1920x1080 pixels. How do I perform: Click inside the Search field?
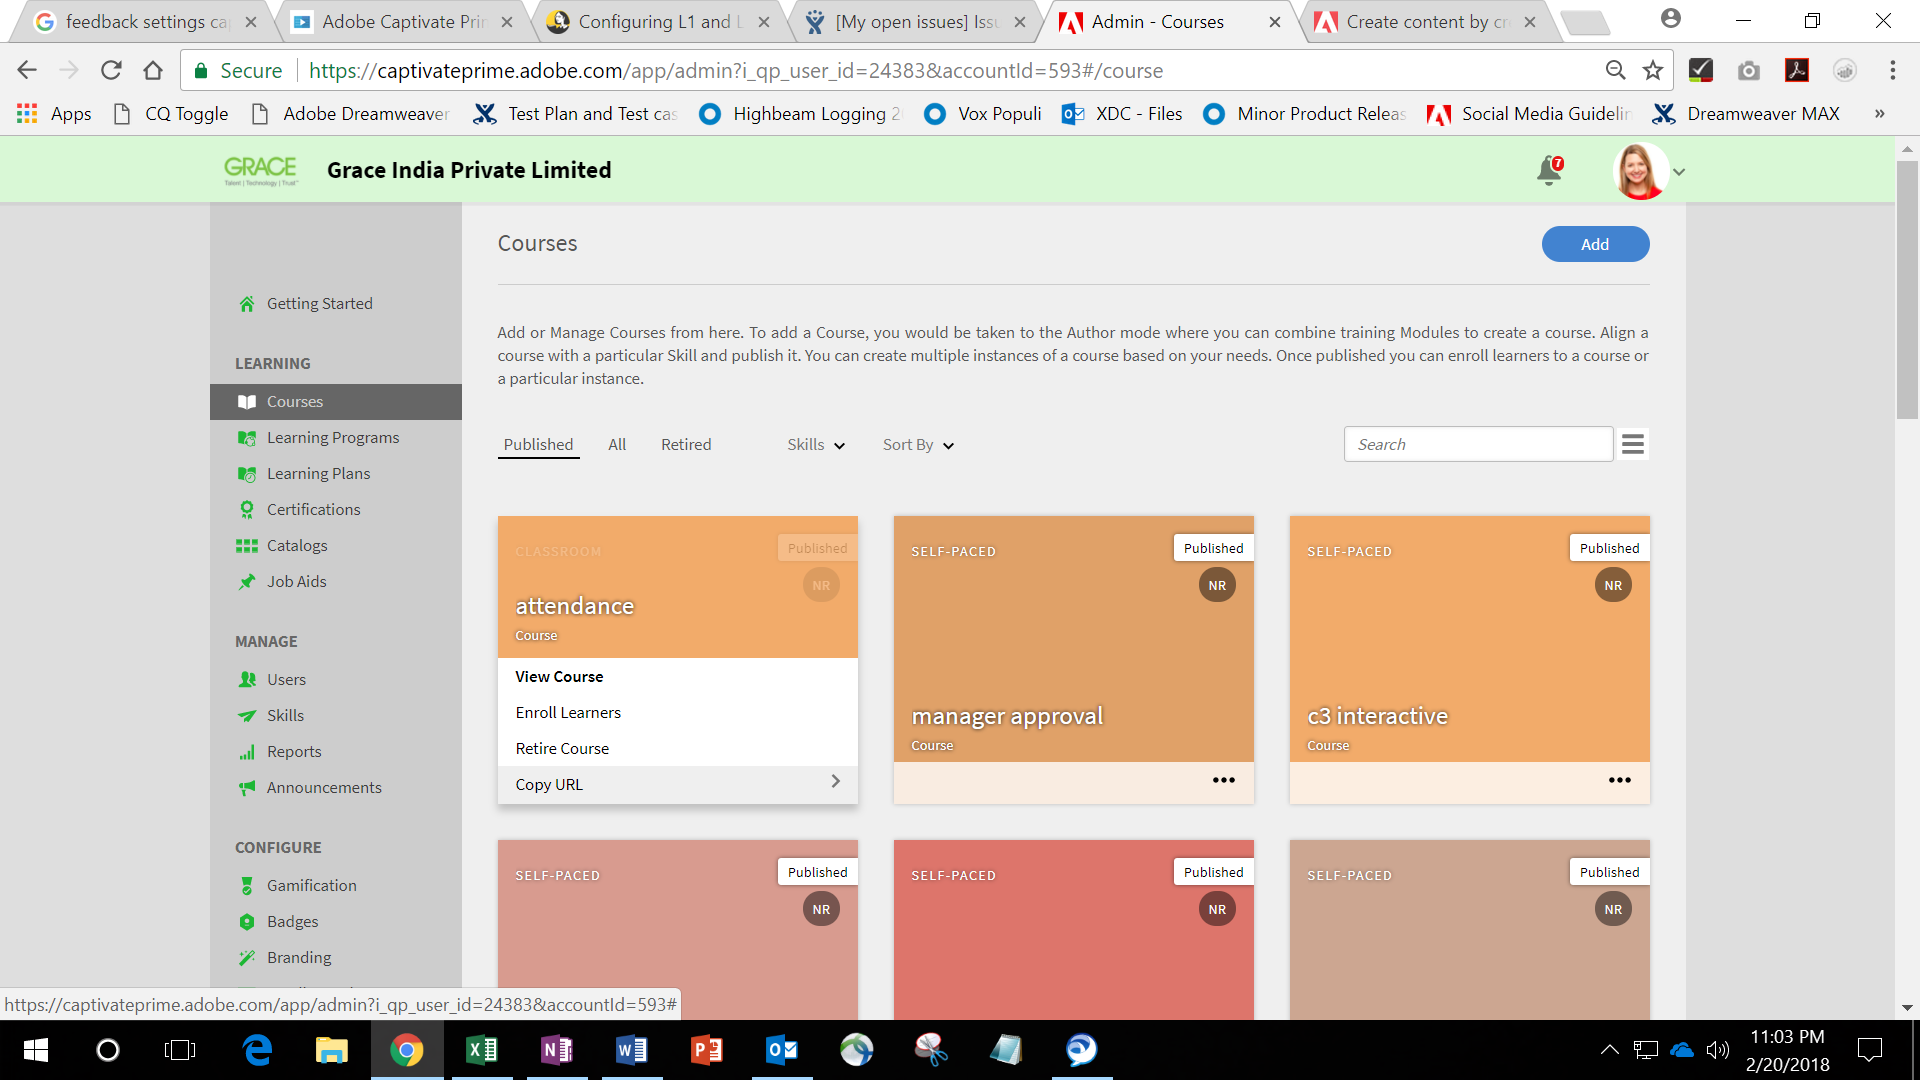[1478, 443]
